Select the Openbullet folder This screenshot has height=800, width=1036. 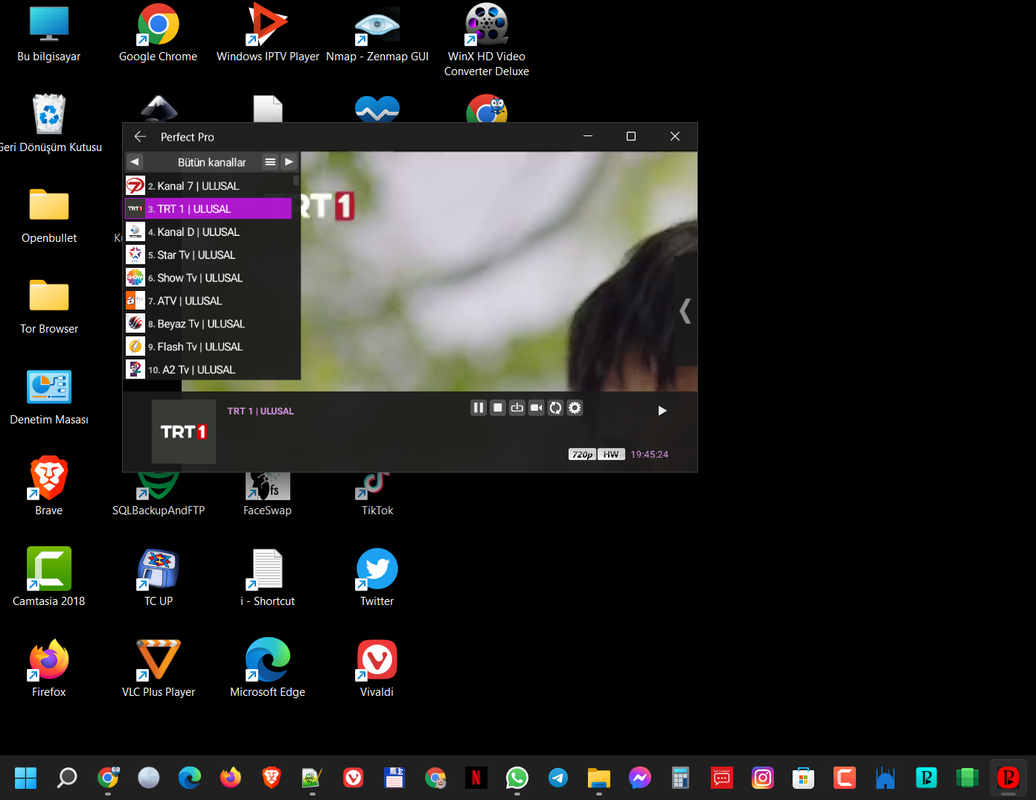coord(49,215)
